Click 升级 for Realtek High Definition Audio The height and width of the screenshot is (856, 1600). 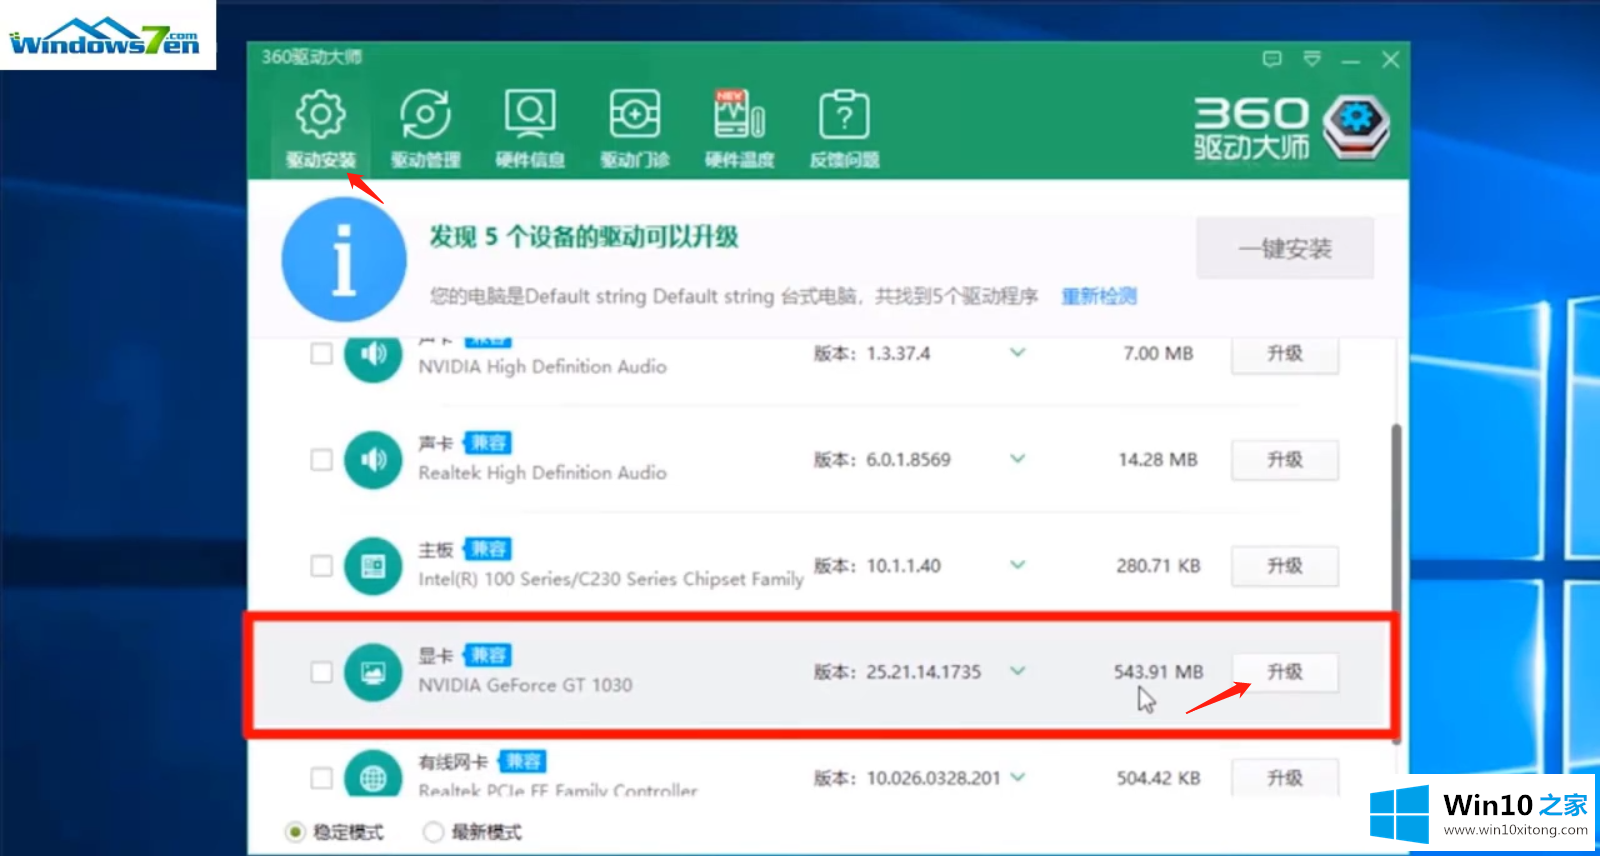click(1285, 460)
